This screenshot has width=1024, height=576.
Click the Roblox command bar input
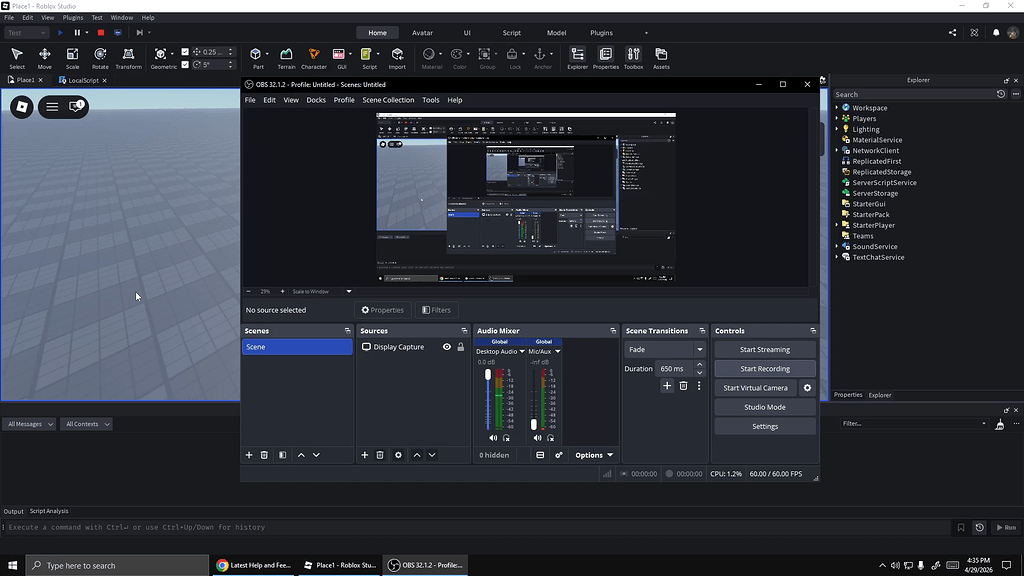(x=477, y=527)
